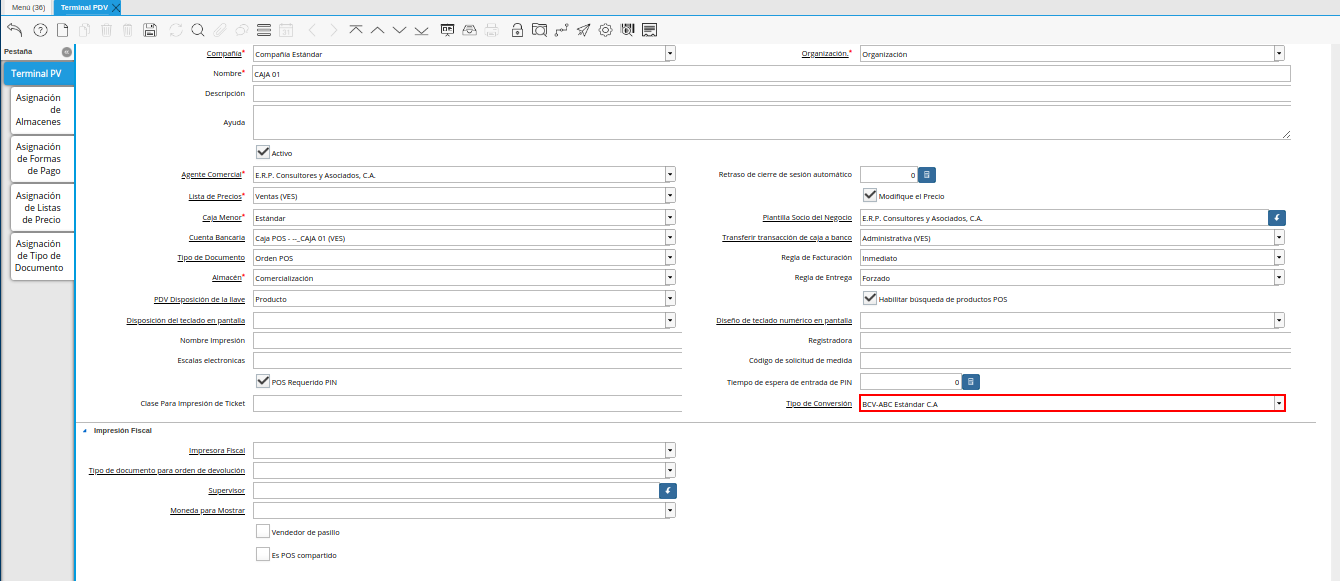Expand the Tipo de Conversión dropdown
1340x581 pixels.
[x=1278, y=404]
